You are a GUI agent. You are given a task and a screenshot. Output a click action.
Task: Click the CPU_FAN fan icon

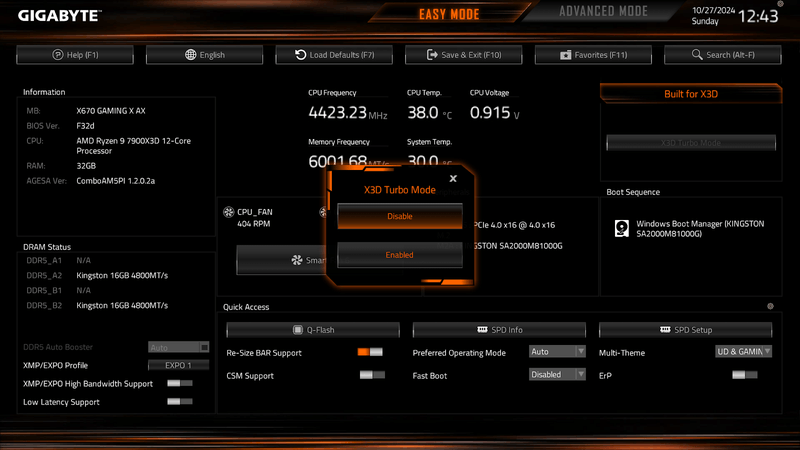[229, 212]
